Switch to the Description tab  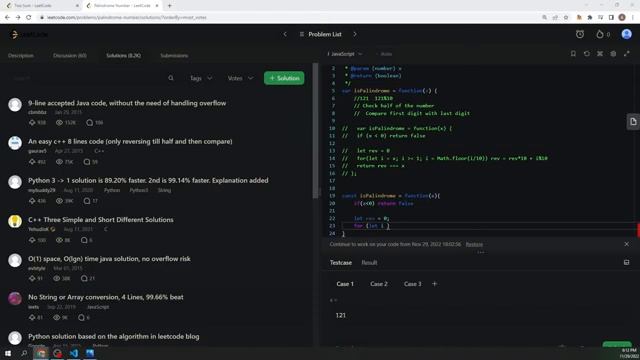21,56
